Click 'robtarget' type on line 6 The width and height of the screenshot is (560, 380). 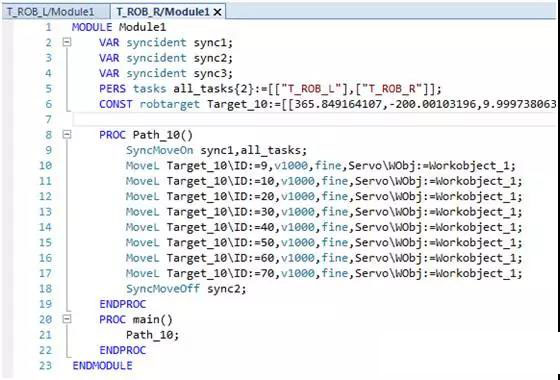click(x=170, y=104)
